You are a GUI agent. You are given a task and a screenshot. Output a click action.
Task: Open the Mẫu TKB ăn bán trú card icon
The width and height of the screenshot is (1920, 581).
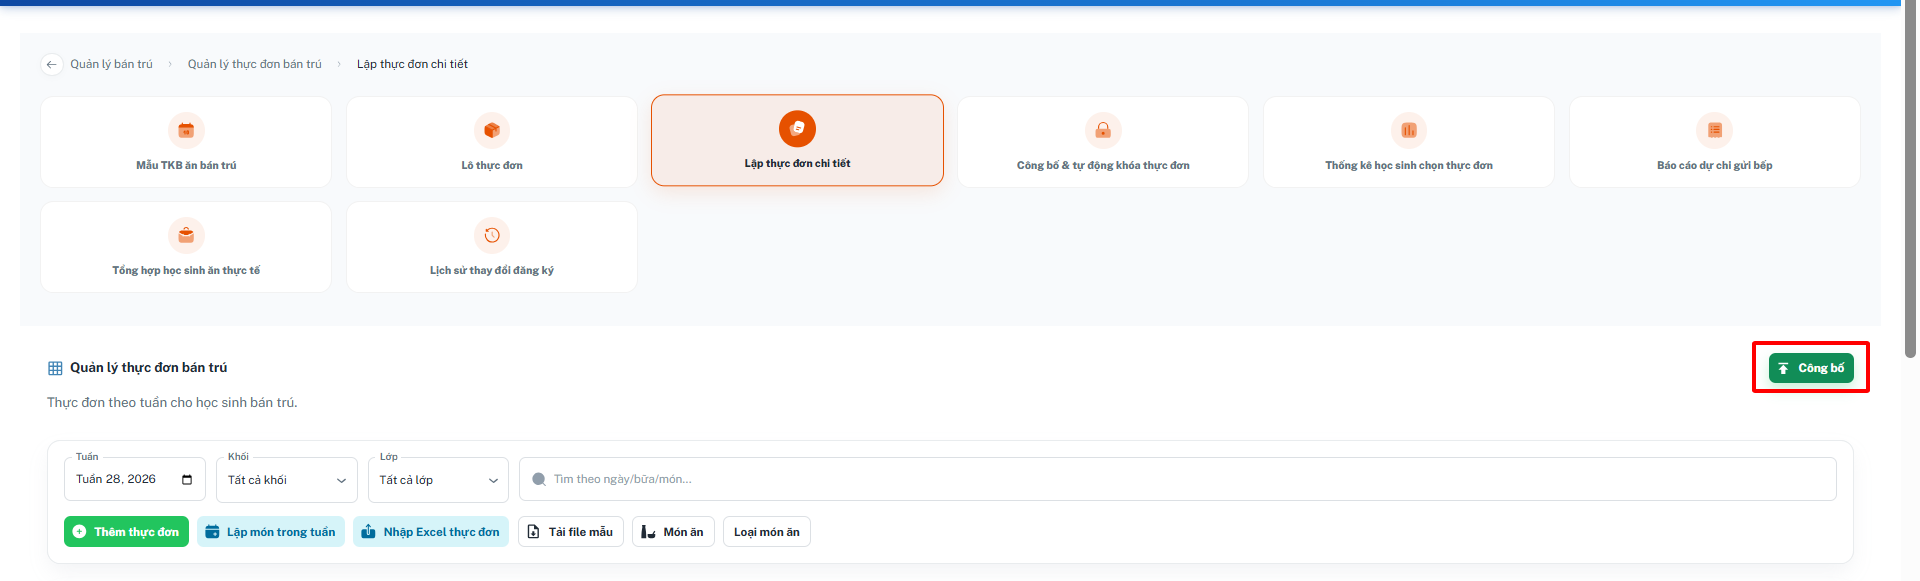pos(186,130)
